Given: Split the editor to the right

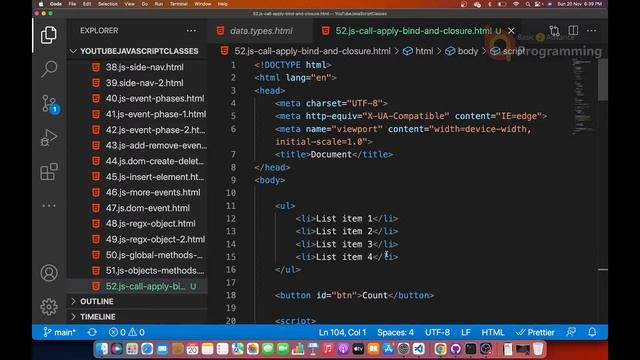Looking at the screenshot, I should [x=573, y=31].
